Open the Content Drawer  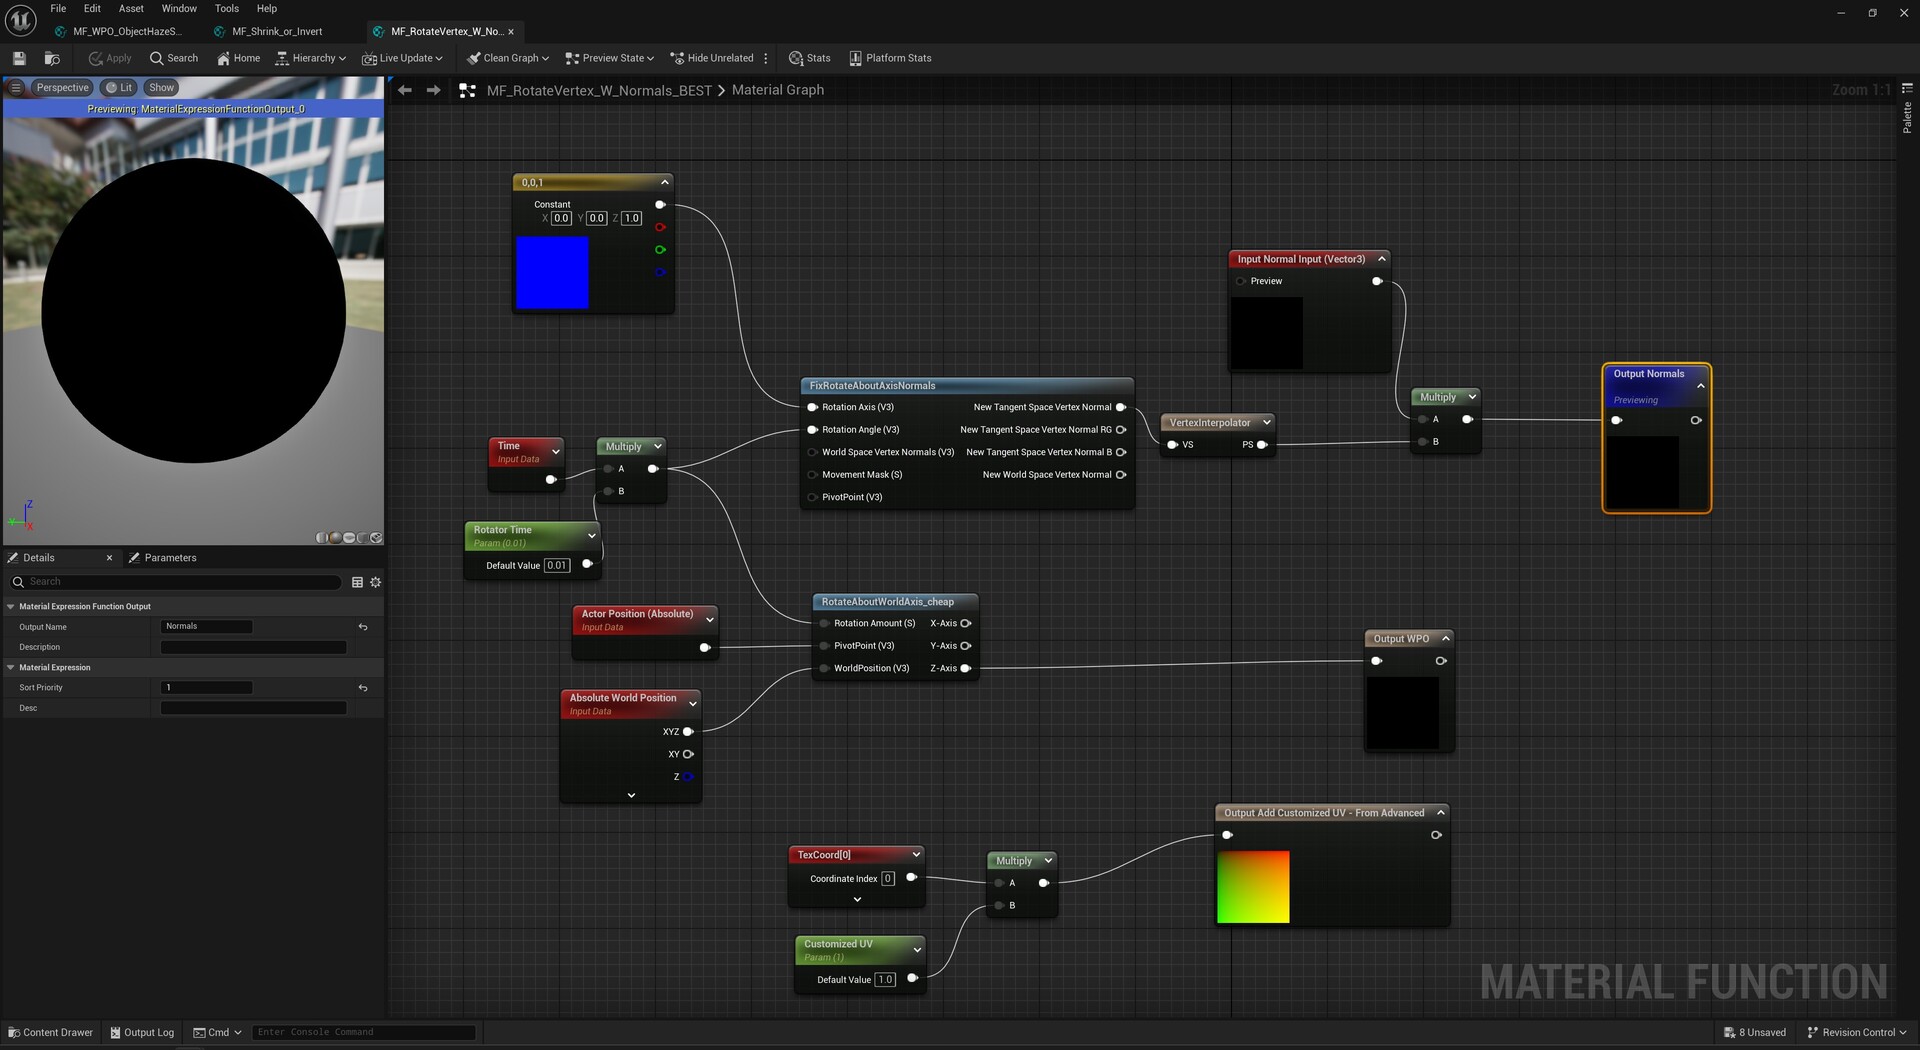pos(50,1032)
